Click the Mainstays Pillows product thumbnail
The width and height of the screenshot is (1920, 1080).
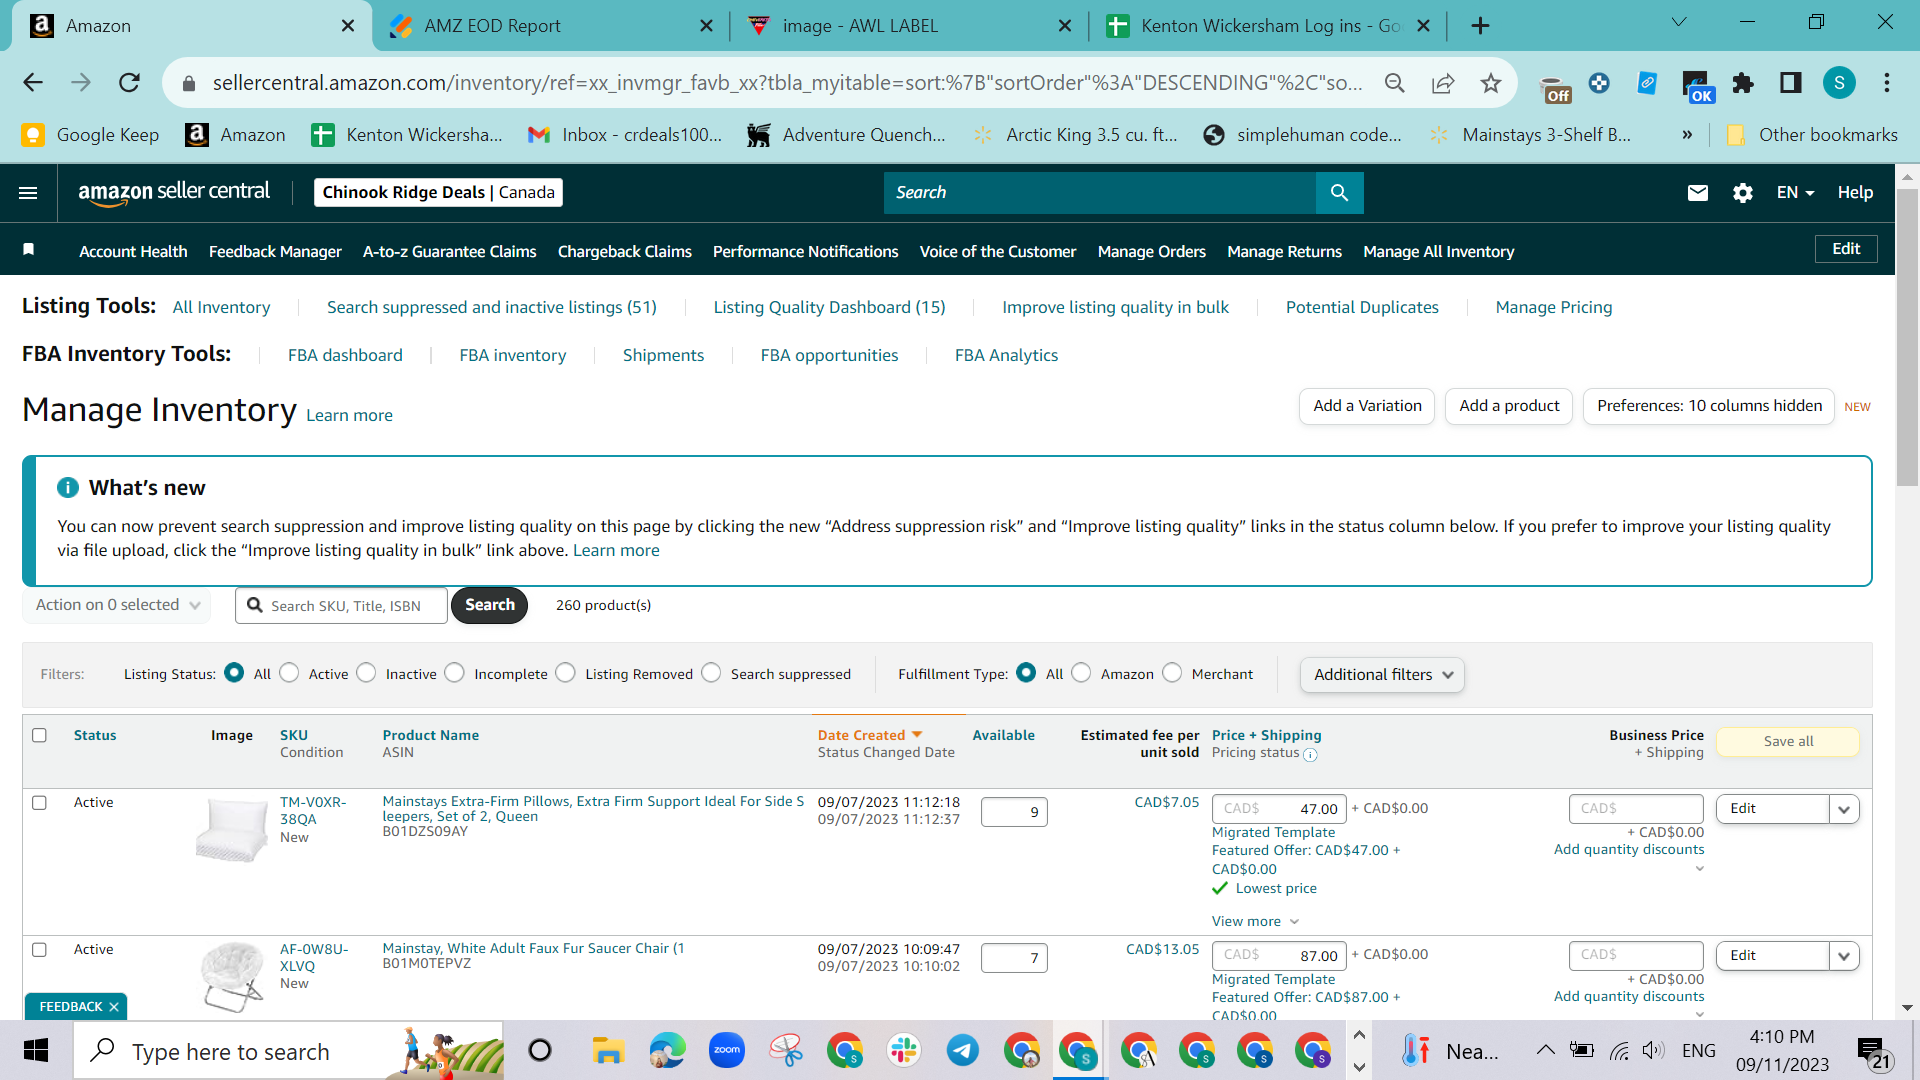coord(231,829)
